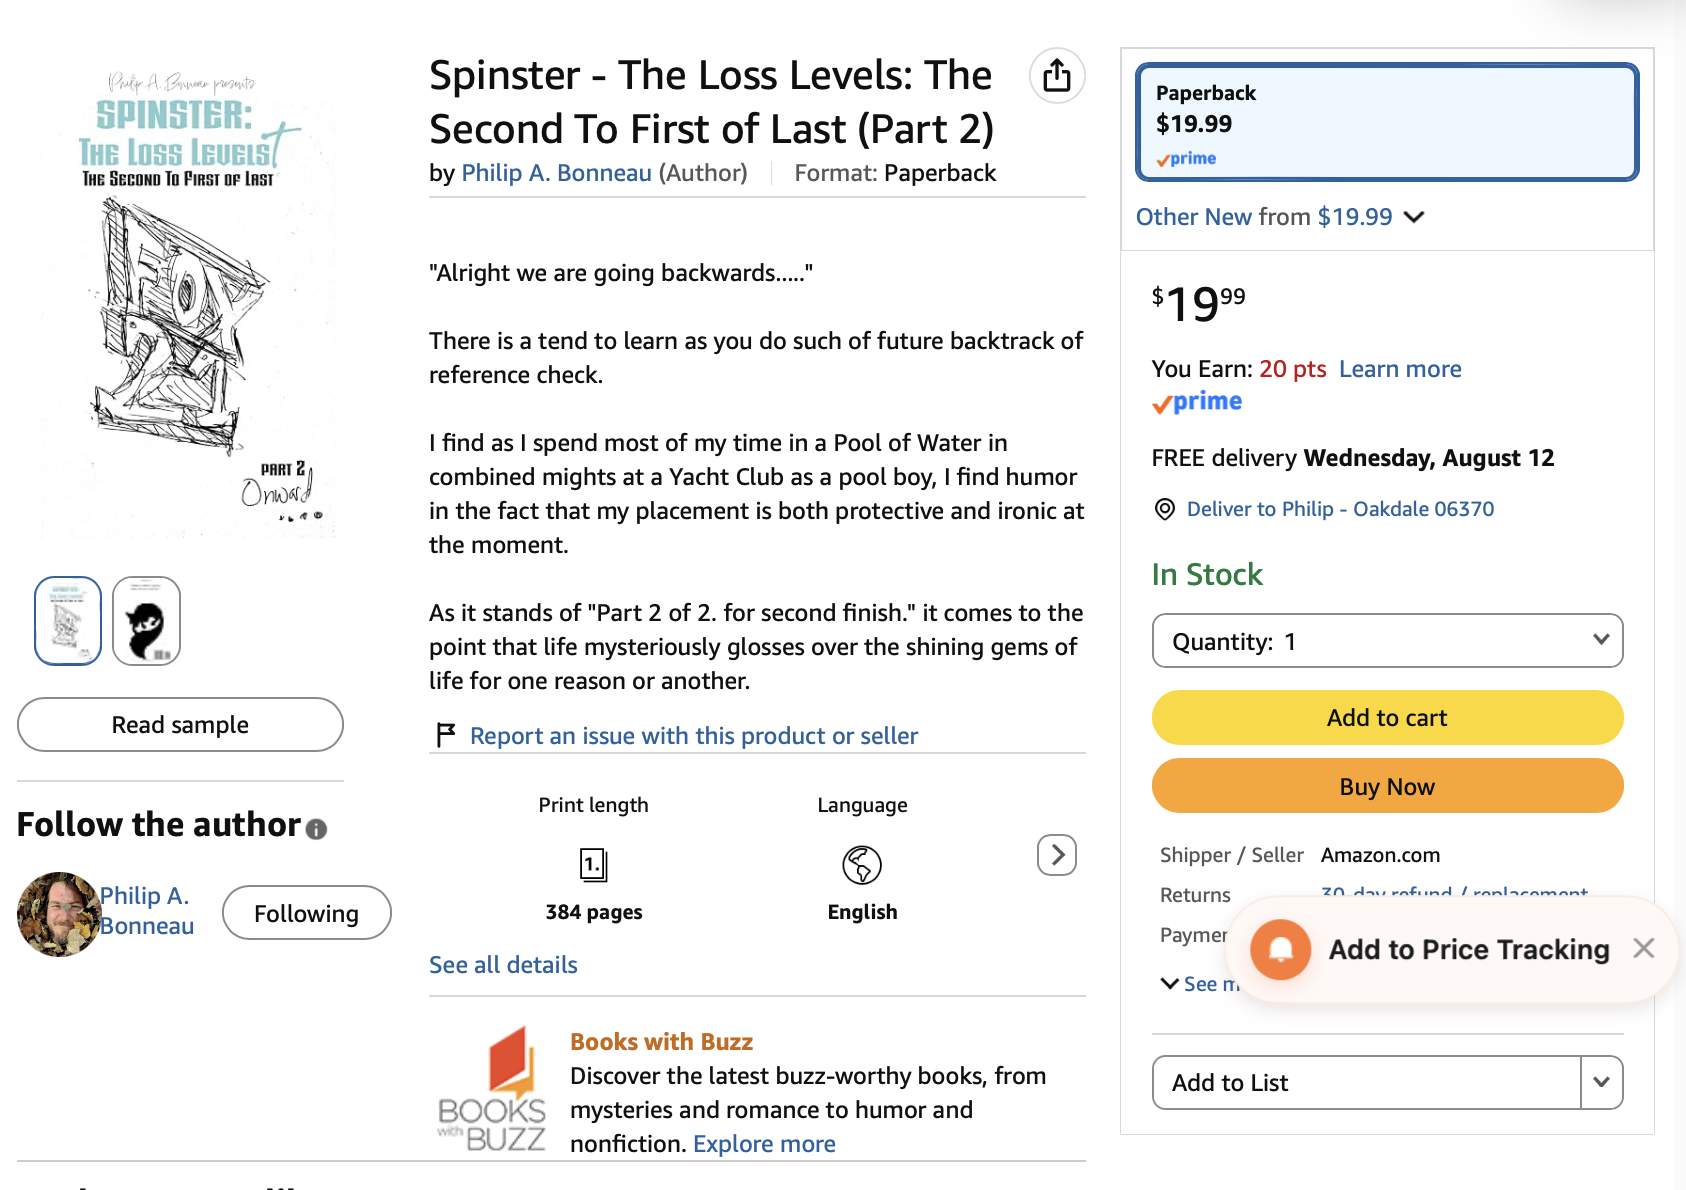Screen dimensions: 1686x1190
Task: Click the flag icon to report an issue
Action: point(446,735)
